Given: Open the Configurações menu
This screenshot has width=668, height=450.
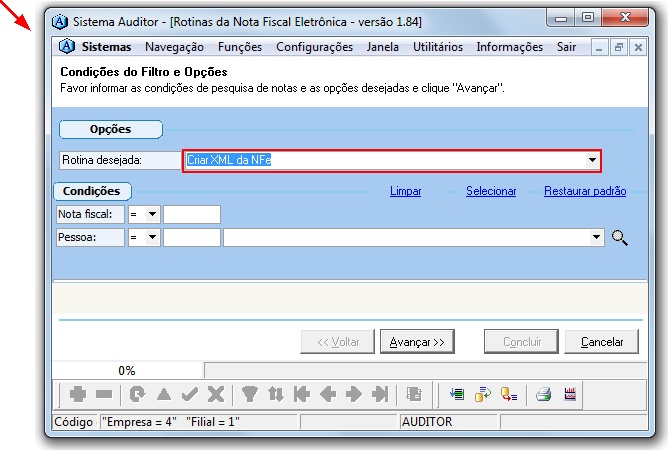Looking at the screenshot, I should coord(314,47).
